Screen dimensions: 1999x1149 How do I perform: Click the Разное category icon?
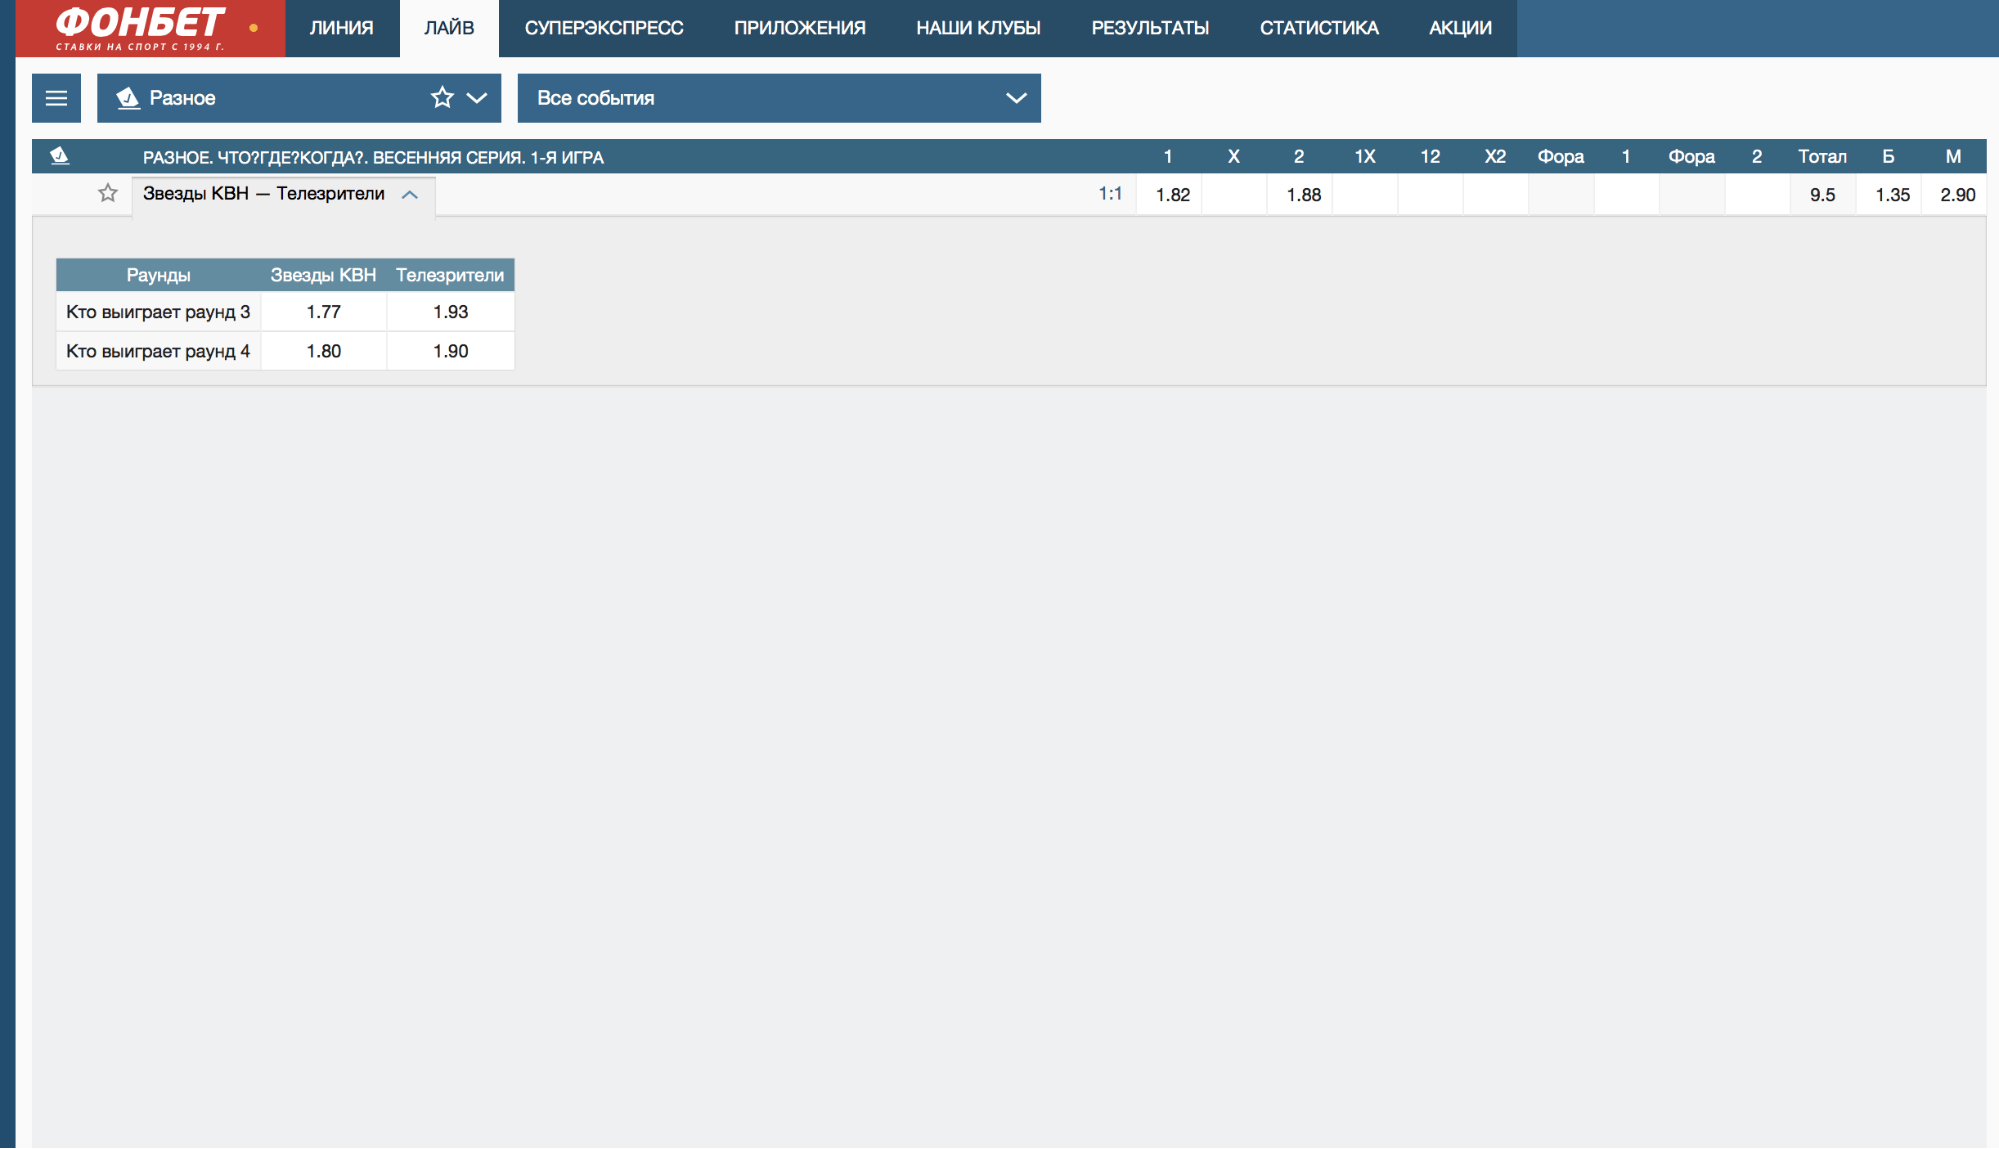coord(128,98)
